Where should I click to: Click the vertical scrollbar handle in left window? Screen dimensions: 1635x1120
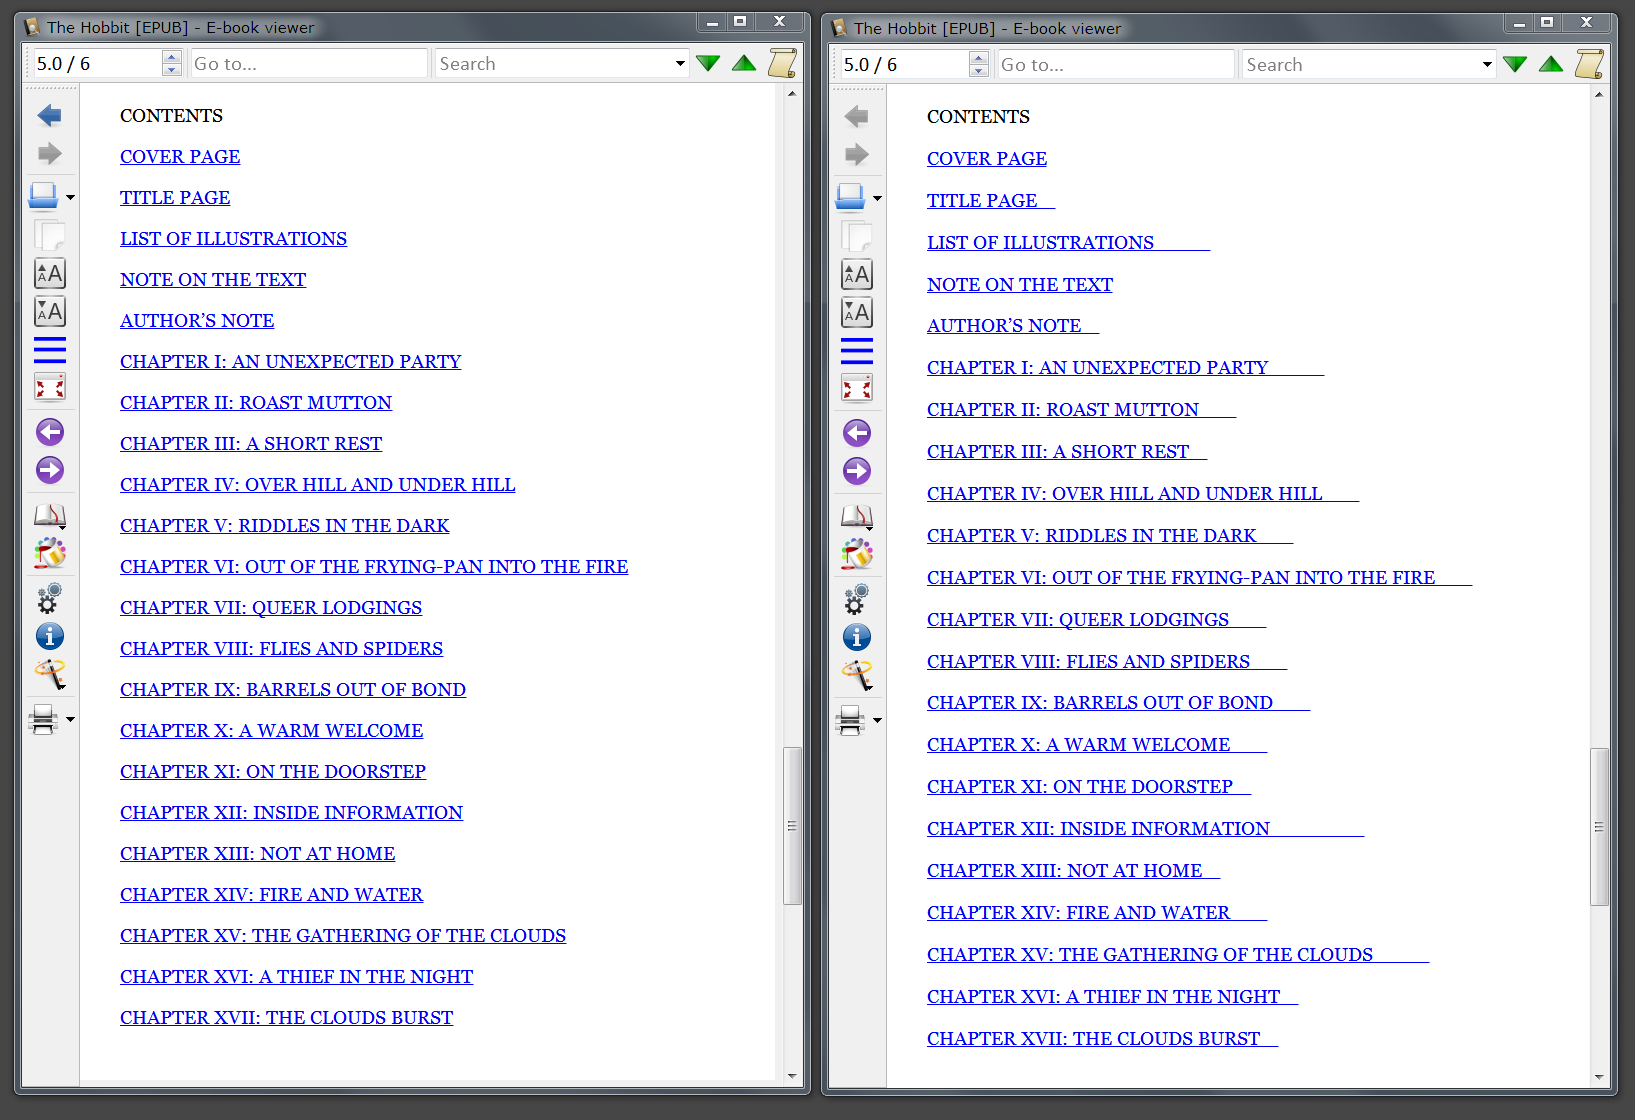792,826
